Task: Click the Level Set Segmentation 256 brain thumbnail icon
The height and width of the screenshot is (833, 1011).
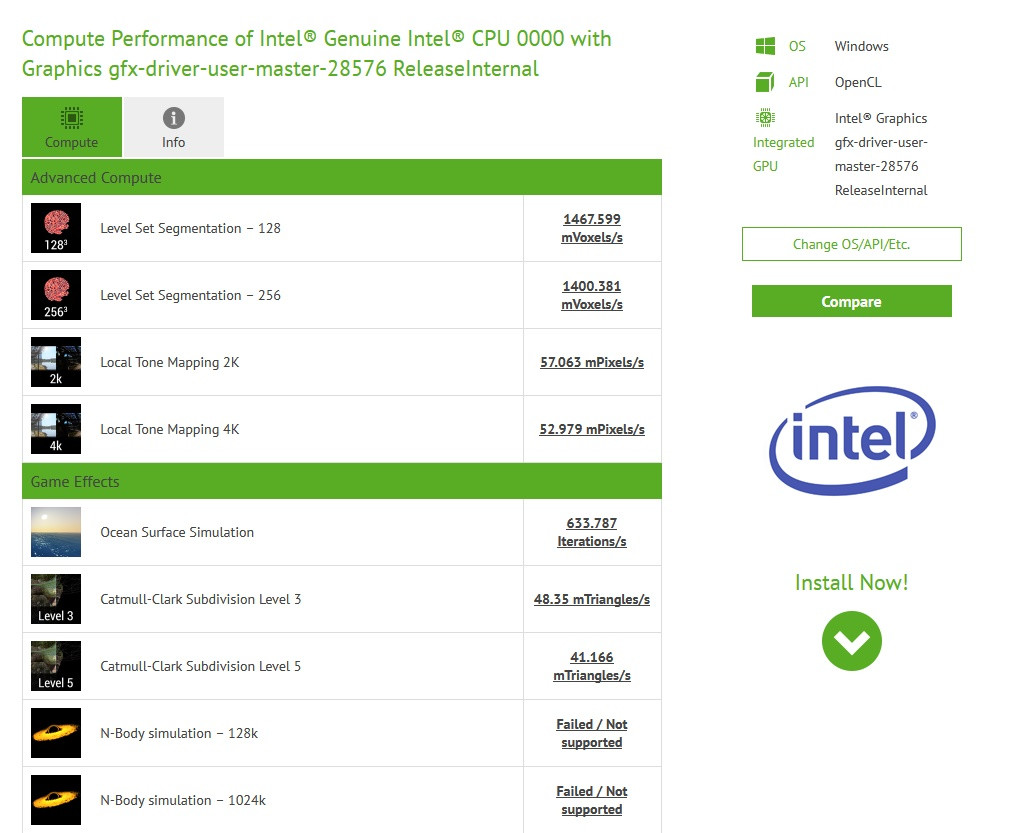Action: pyautogui.click(x=55, y=294)
